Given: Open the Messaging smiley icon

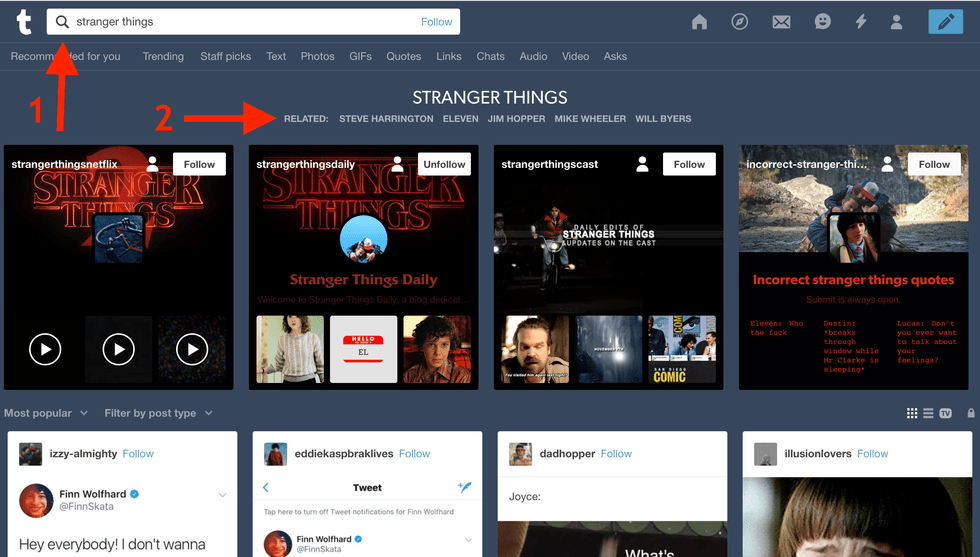Looking at the screenshot, I should [x=822, y=22].
